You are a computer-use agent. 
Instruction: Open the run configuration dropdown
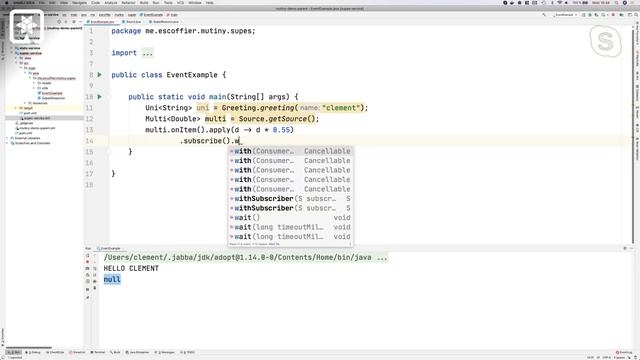[x=565, y=15]
